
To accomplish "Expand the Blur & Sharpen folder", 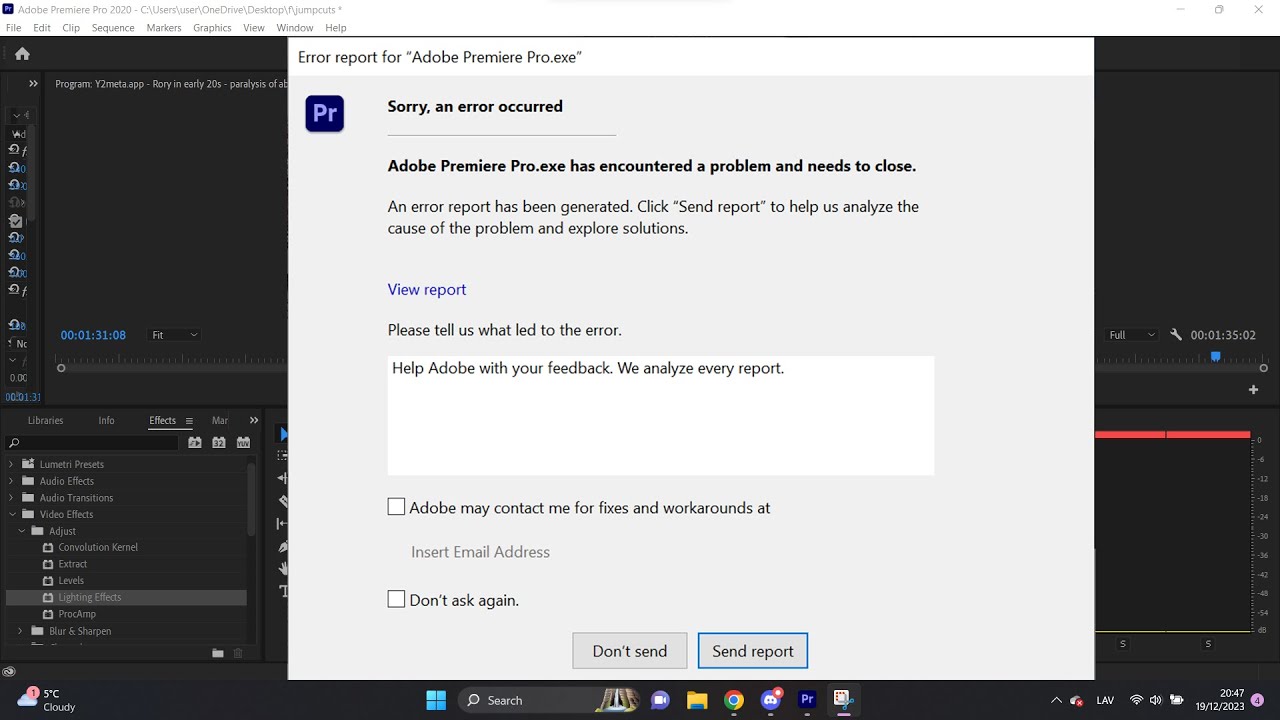I will pyautogui.click(x=21, y=631).
